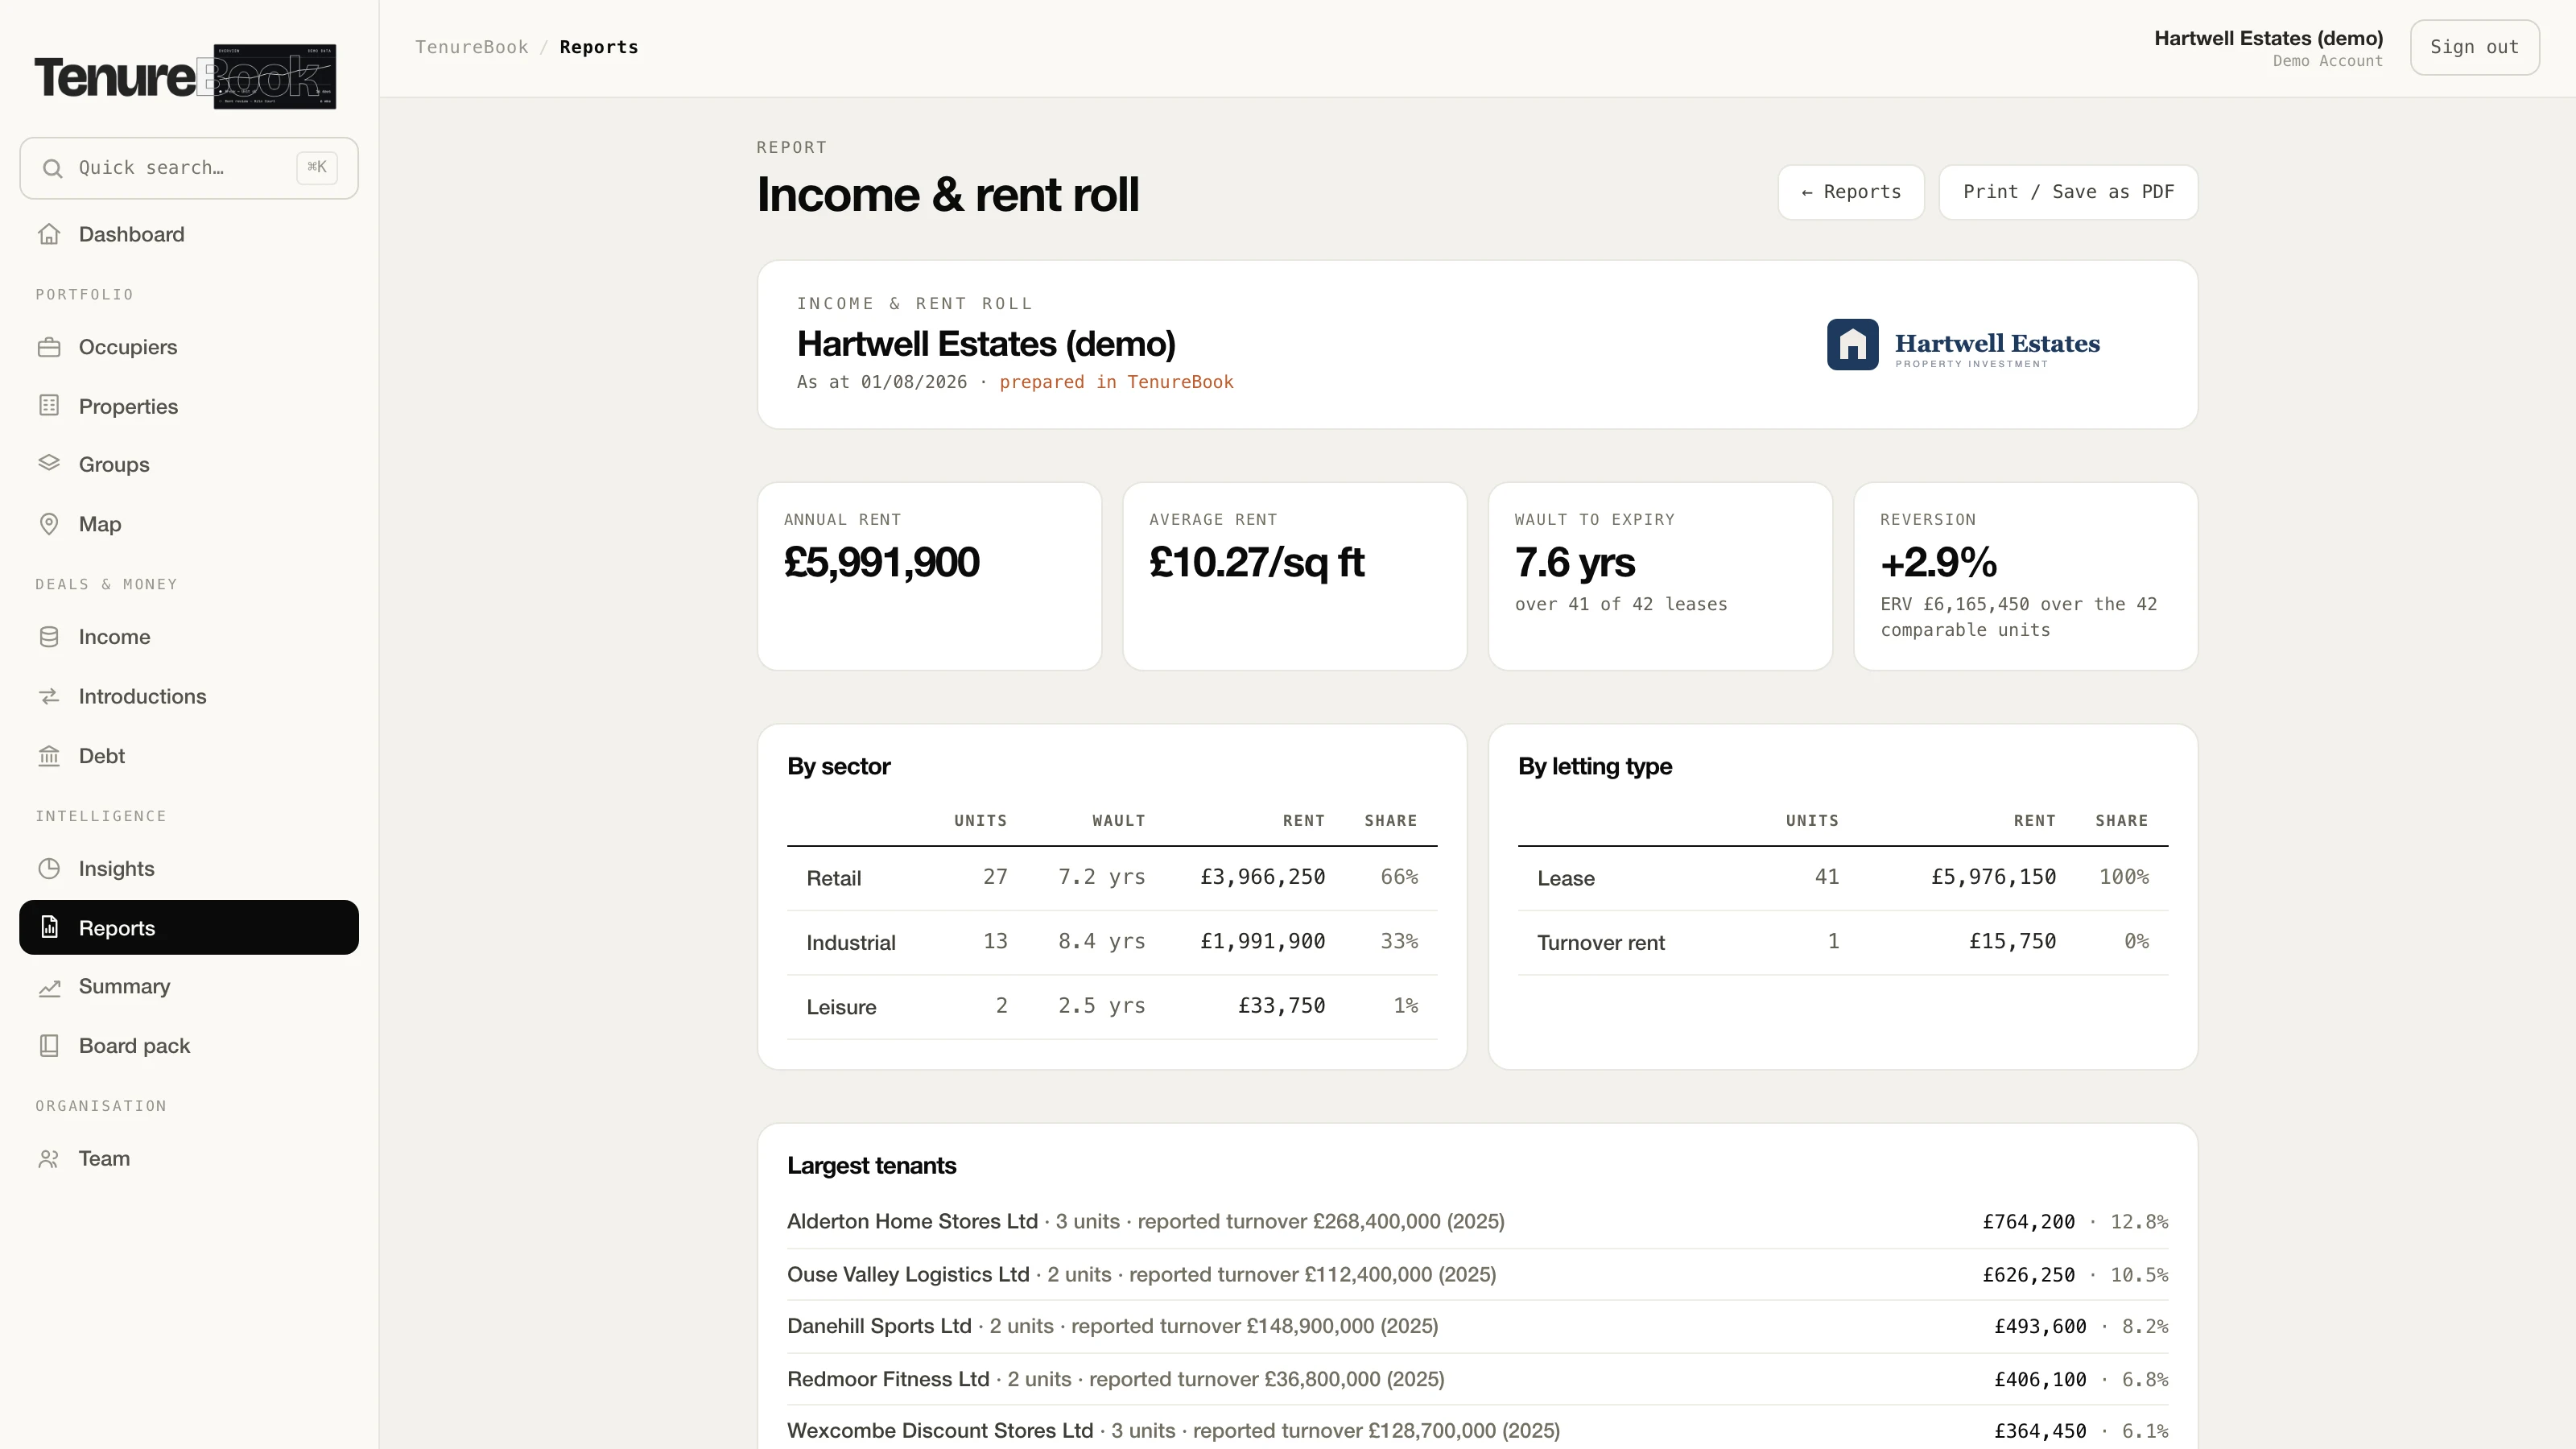Click Danehill Sports Ltd tenant
This screenshot has width=2576, height=1449.
coord(879,1326)
